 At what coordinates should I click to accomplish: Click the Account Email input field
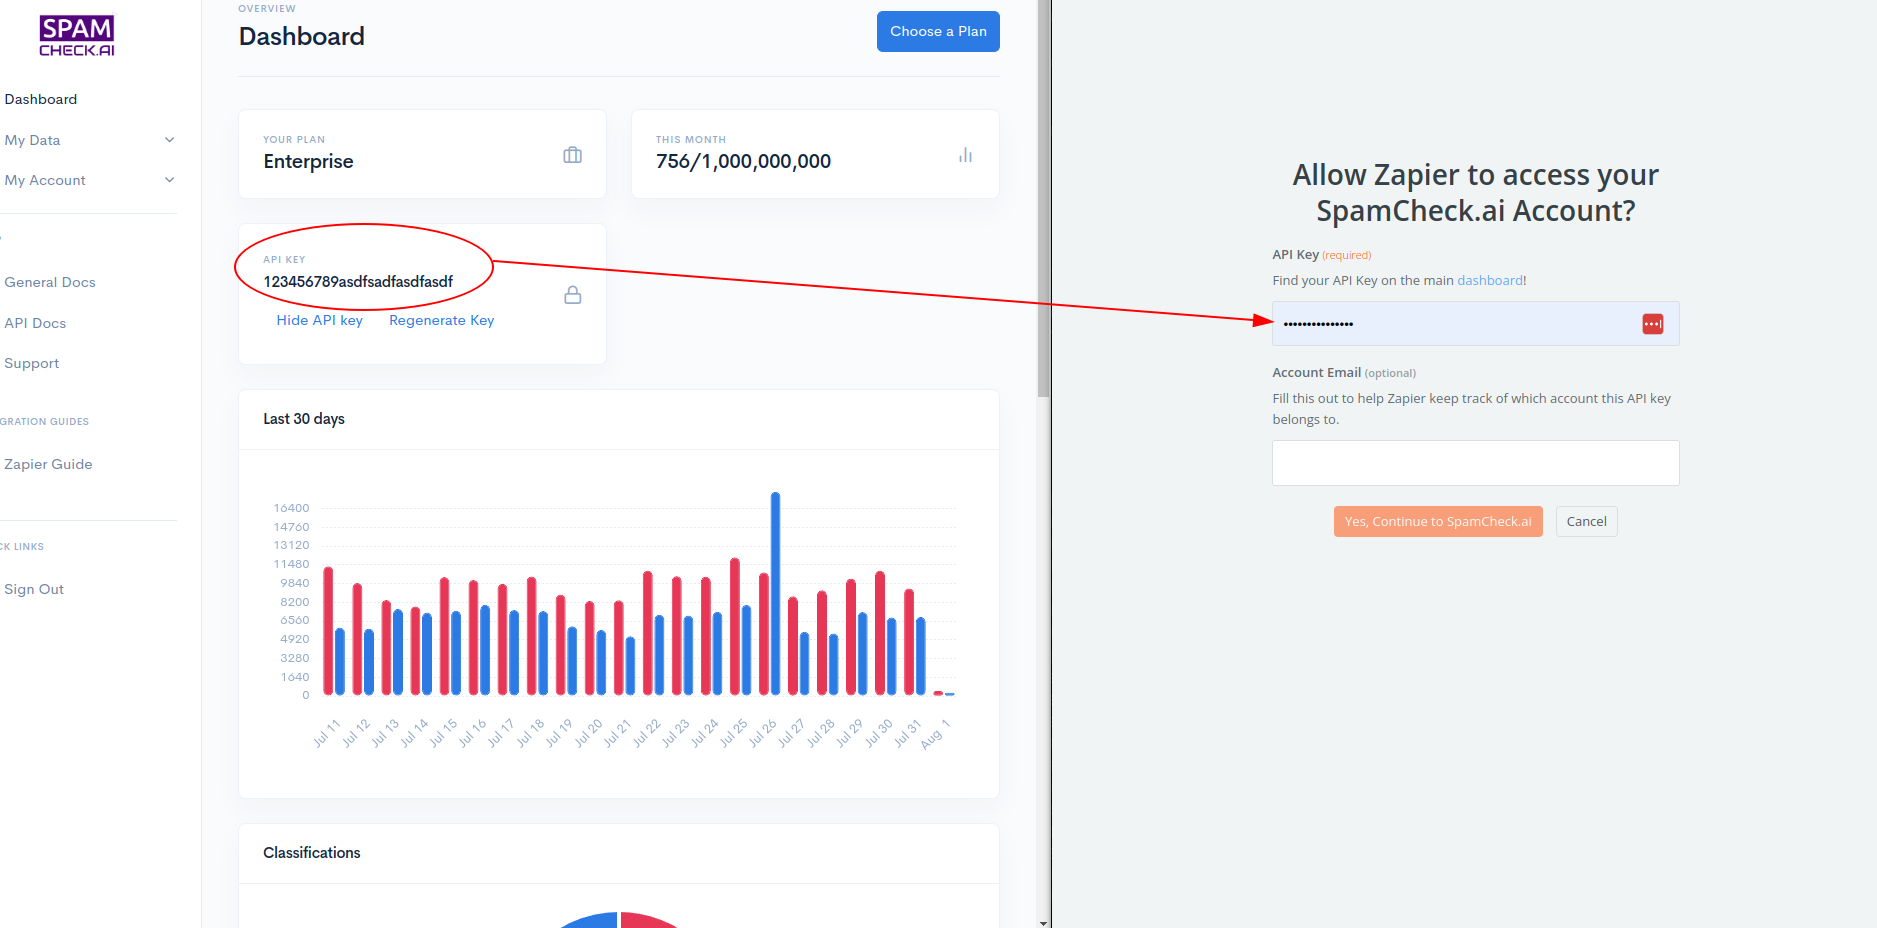[1475, 463]
